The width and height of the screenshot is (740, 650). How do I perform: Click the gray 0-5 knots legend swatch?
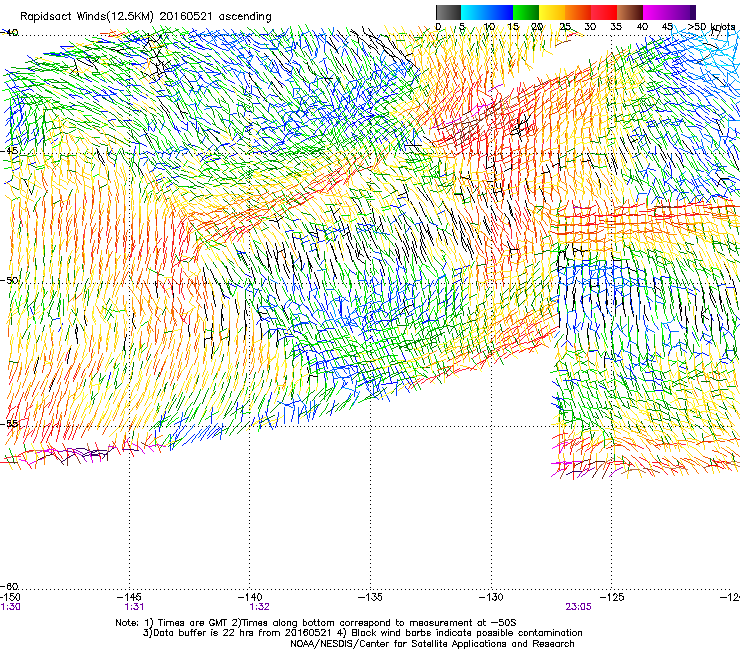(448, 12)
